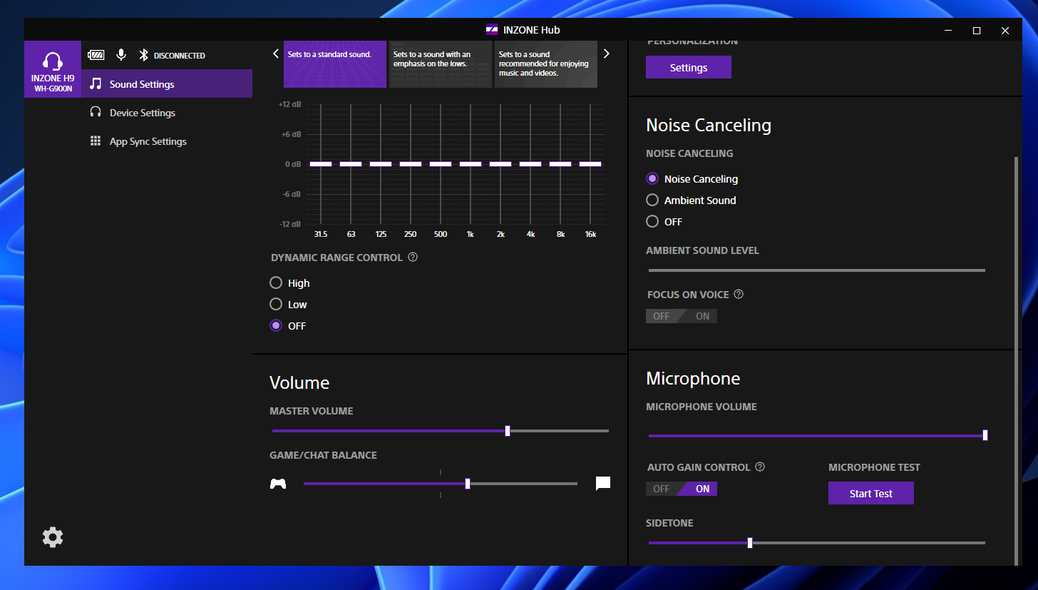1038x590 pixels.
Task: Click the chat bubble balance icon
Action: pyautogui.click(x=603, y=483)
